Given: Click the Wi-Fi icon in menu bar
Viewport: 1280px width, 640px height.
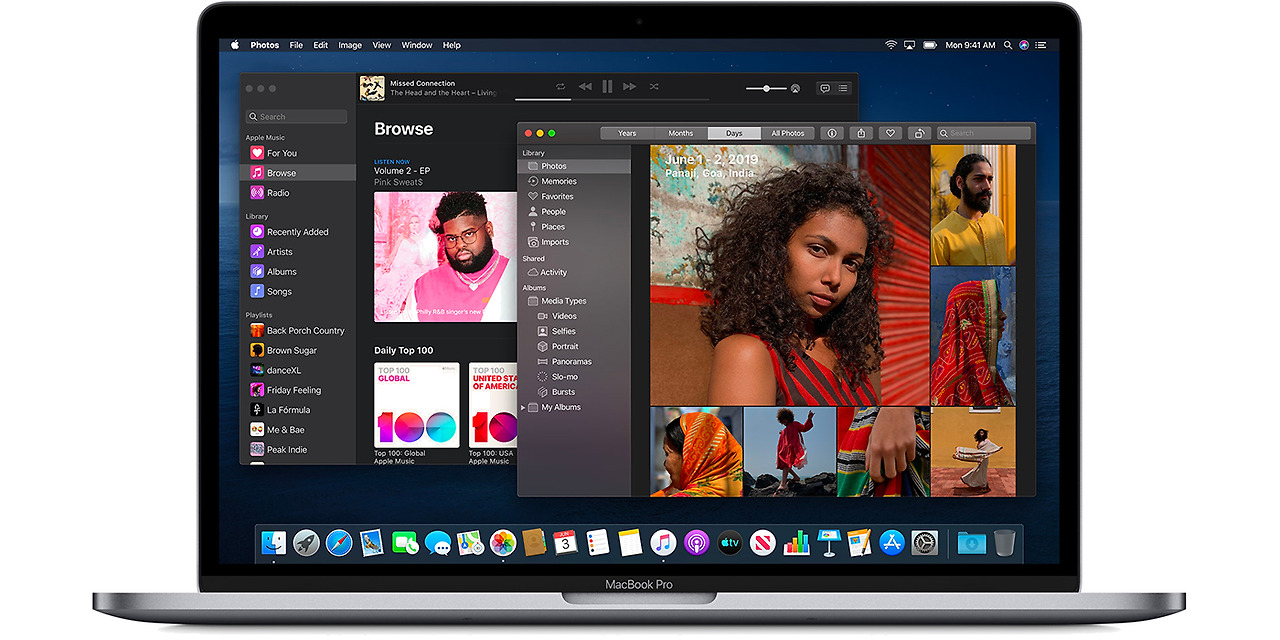Looking at the screenshot, I should pos(890,45).
